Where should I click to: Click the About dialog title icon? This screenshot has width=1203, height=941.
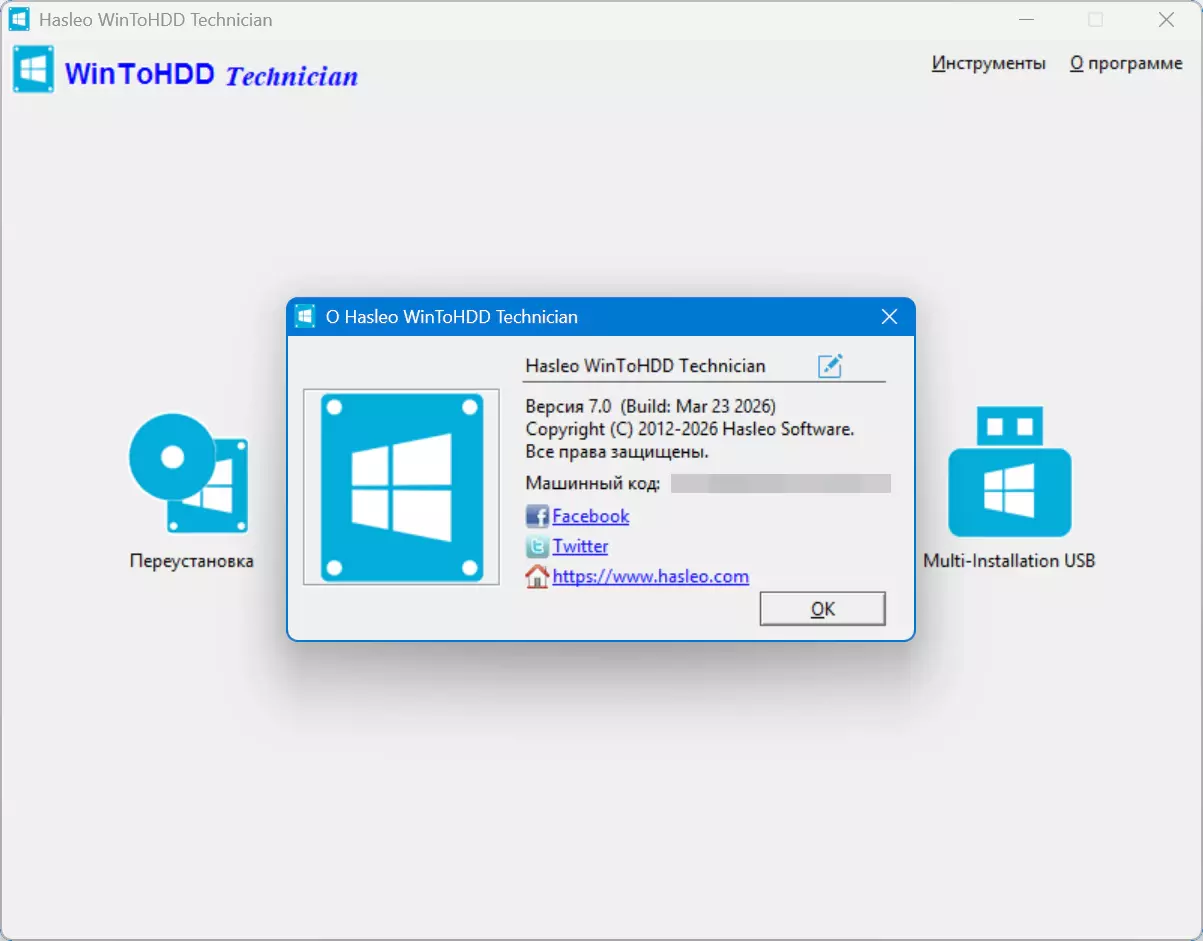coord(306,317)
